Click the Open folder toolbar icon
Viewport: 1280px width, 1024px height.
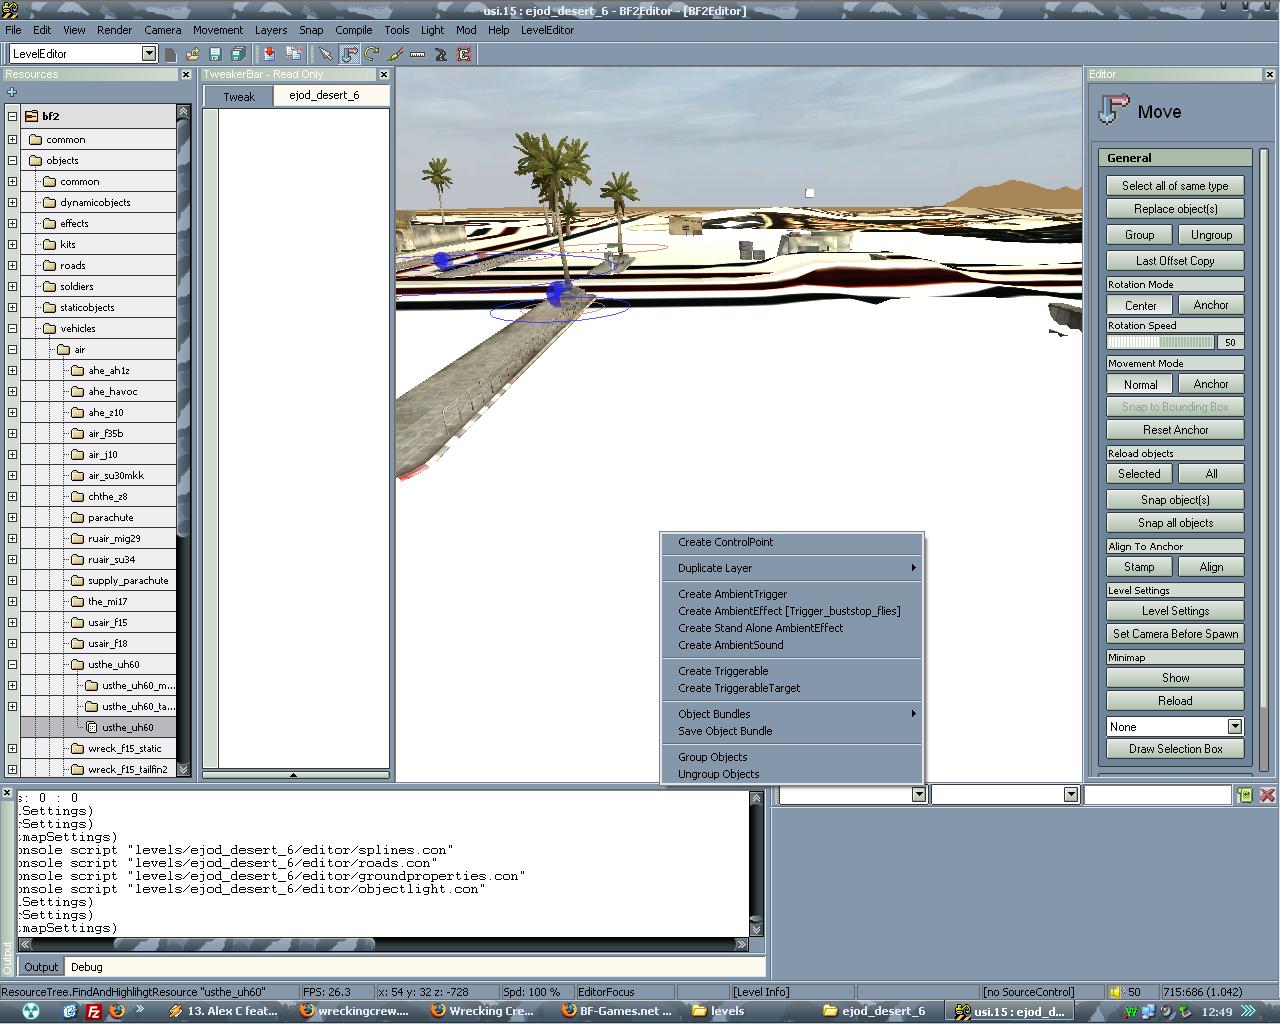pos(192,54)
